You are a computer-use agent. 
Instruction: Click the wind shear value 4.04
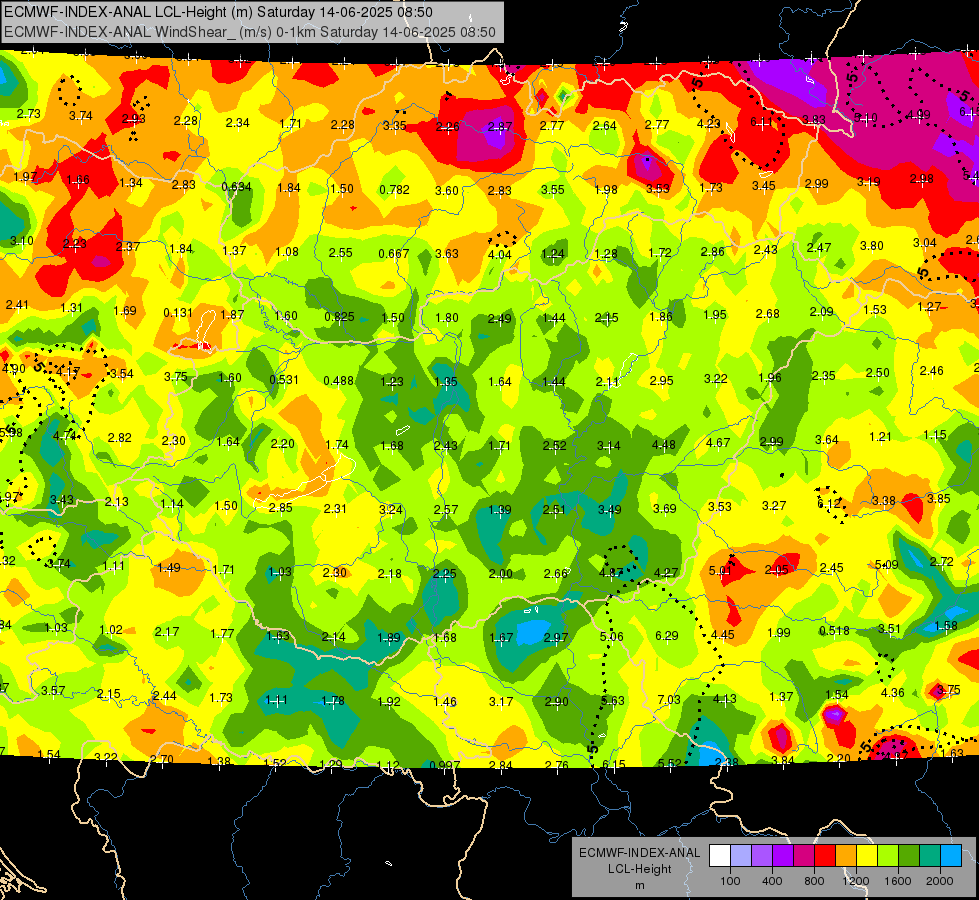pos(499,254)
